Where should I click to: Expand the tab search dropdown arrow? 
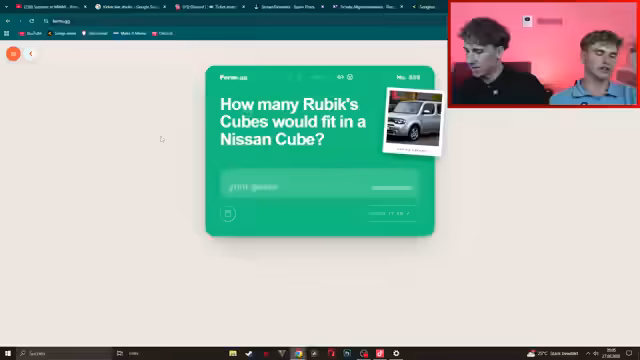coord(6,7)
